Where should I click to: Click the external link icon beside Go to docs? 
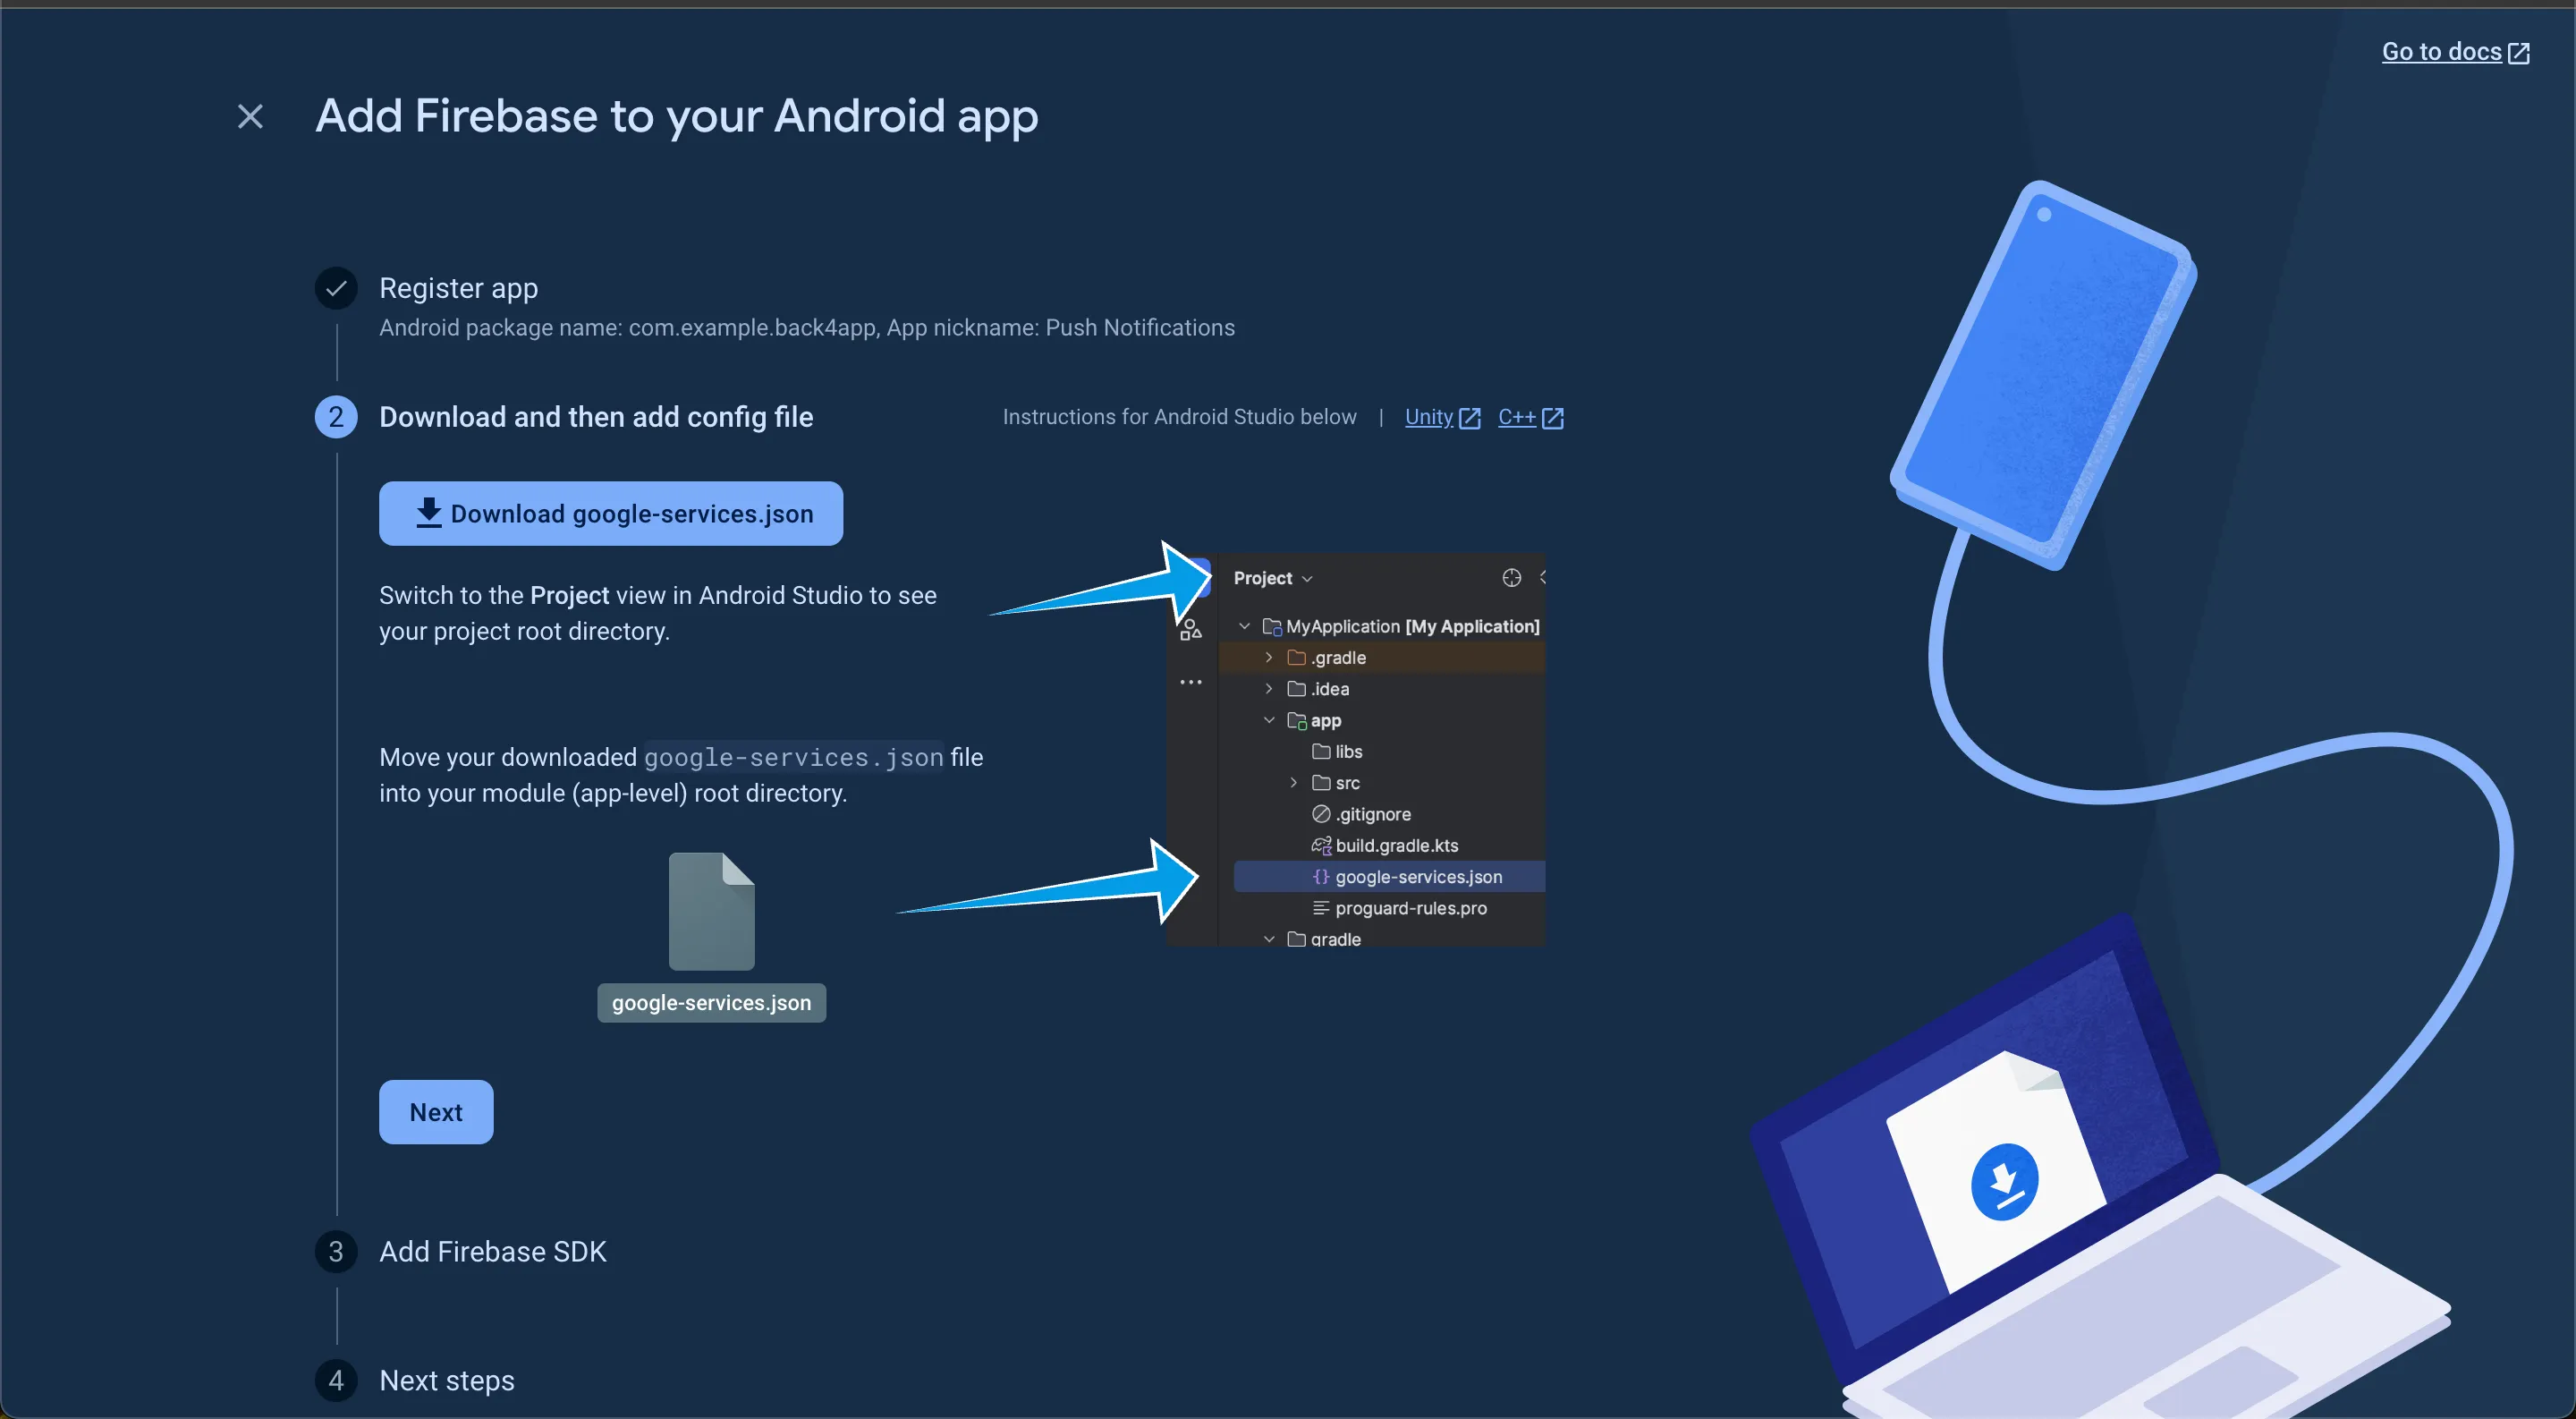coord(2519,53)
